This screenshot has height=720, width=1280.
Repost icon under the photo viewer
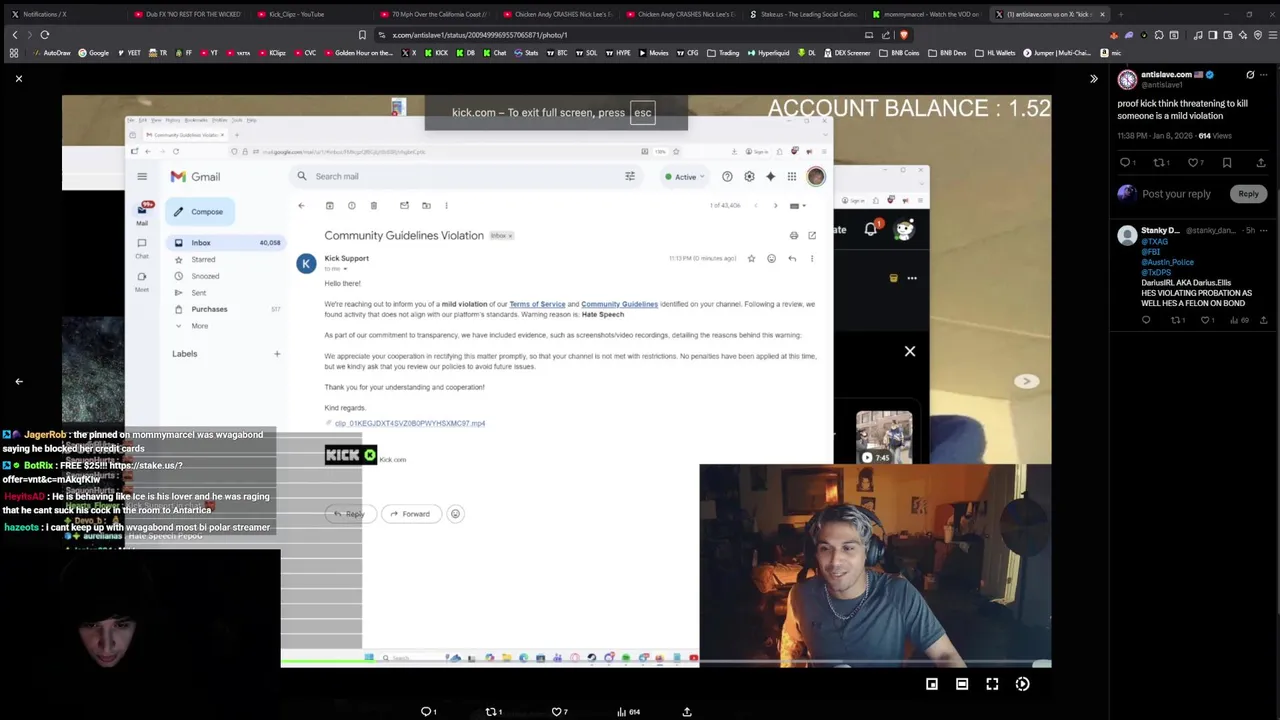493,711
